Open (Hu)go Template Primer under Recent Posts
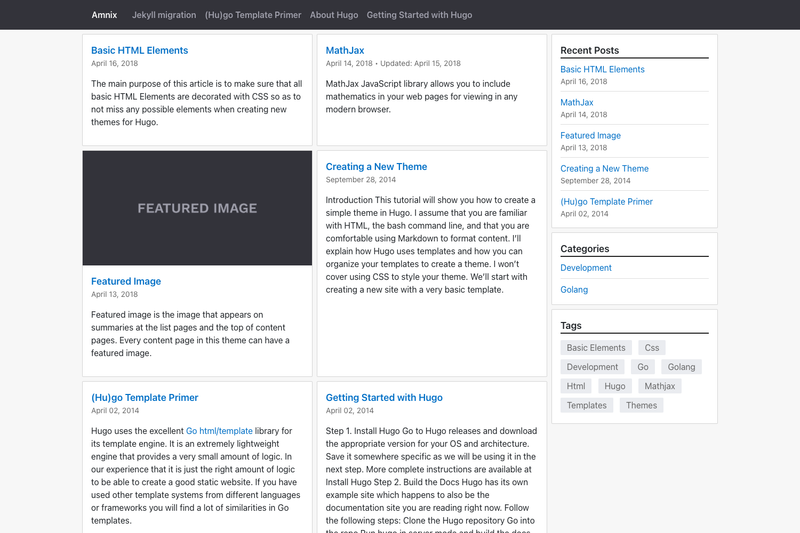 click(x=606, y=202)
